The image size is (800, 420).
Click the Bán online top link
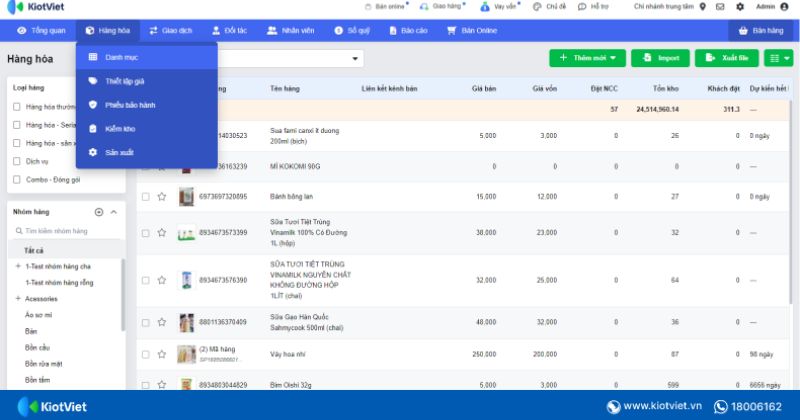387,7
